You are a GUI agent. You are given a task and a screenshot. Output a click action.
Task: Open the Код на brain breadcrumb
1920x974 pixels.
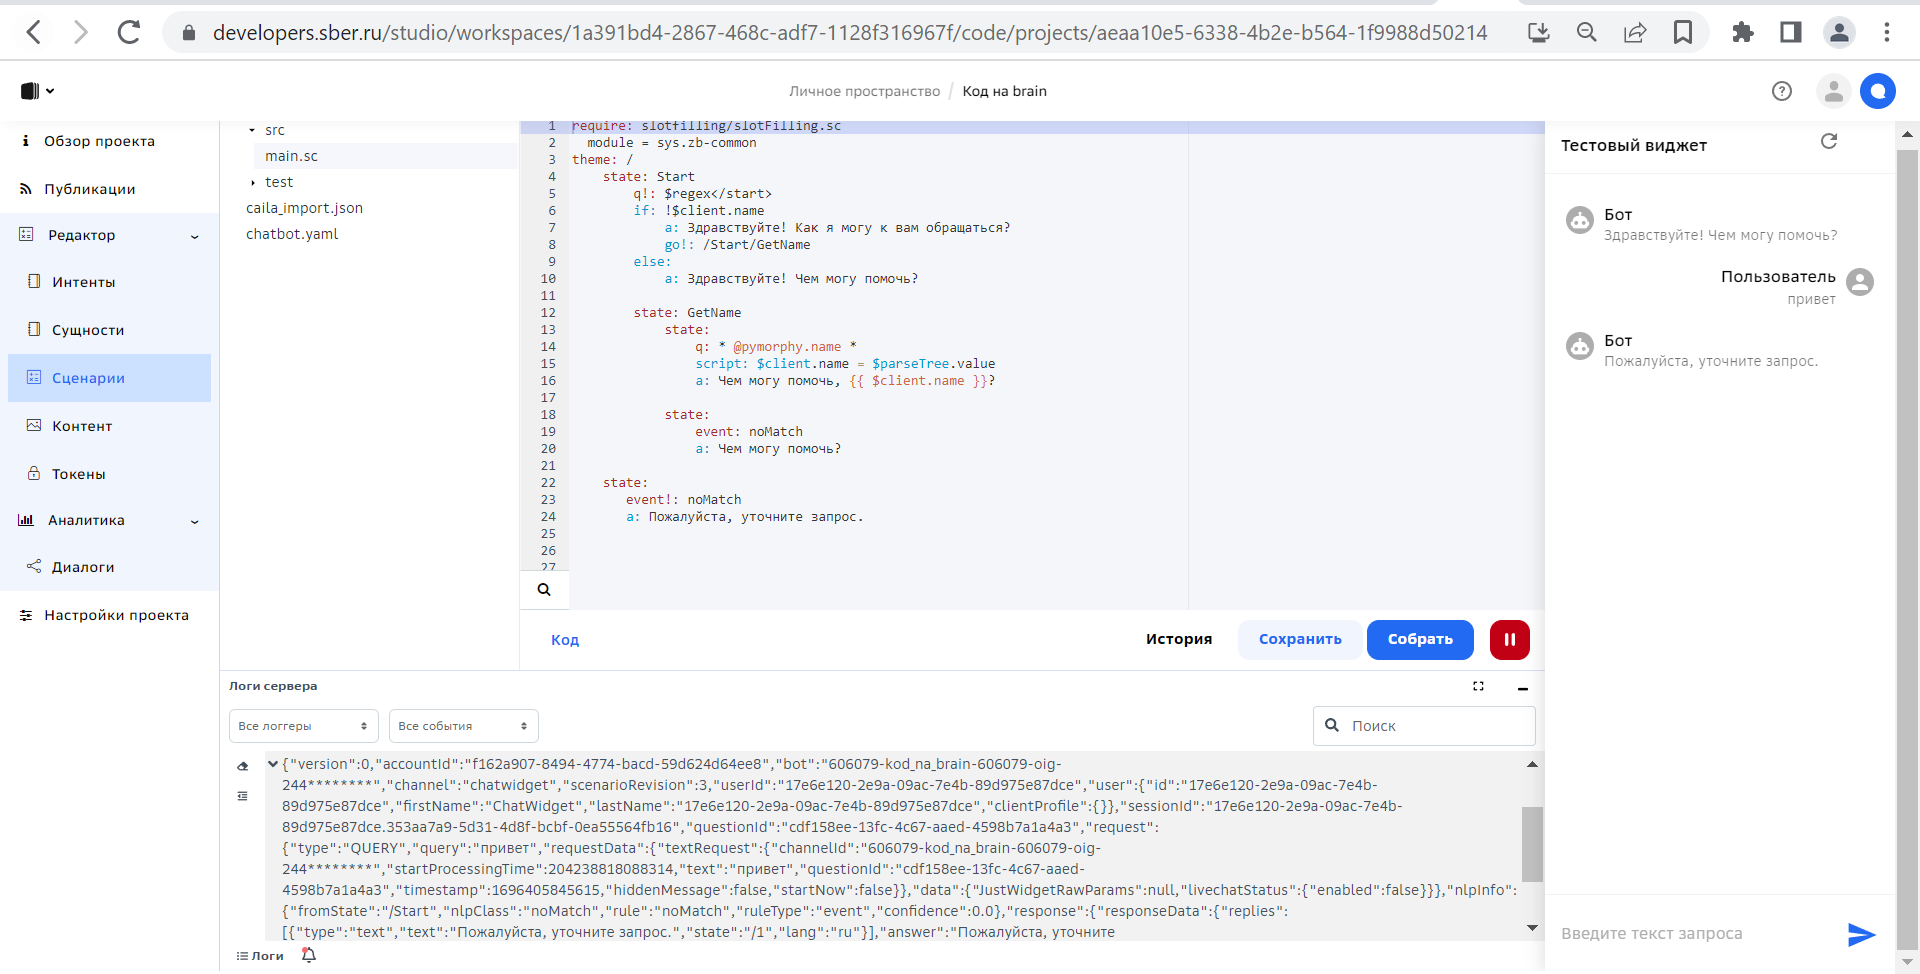coord(1004,91)
